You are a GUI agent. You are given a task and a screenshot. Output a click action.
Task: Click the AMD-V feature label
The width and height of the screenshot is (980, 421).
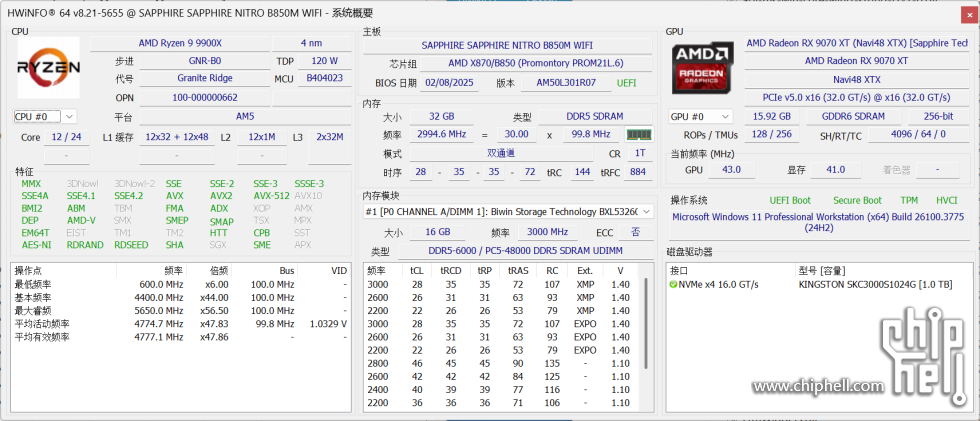coord(81,220)
